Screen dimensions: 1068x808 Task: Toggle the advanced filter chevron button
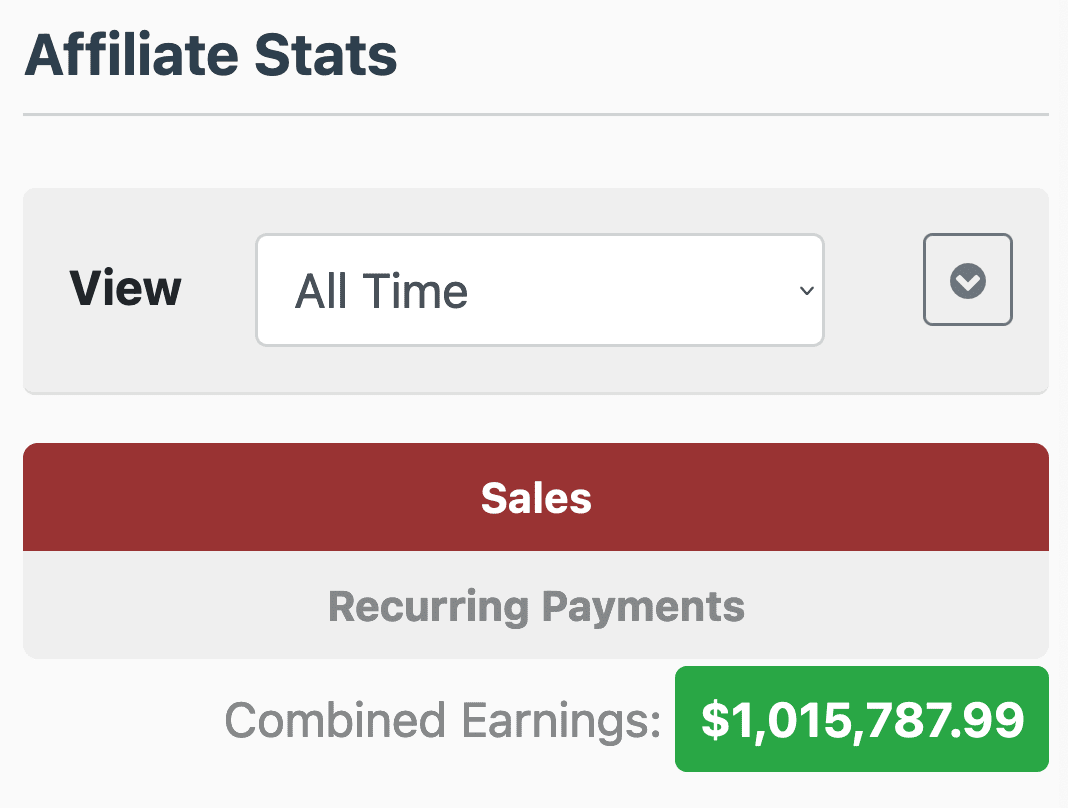pyautogui.click(x=967, y=281)
